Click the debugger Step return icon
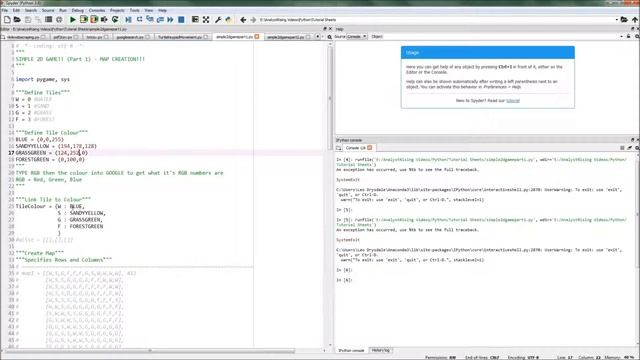The height and width of the screenshot is (360, 640). pyautogui.click(x=160, y=20)
